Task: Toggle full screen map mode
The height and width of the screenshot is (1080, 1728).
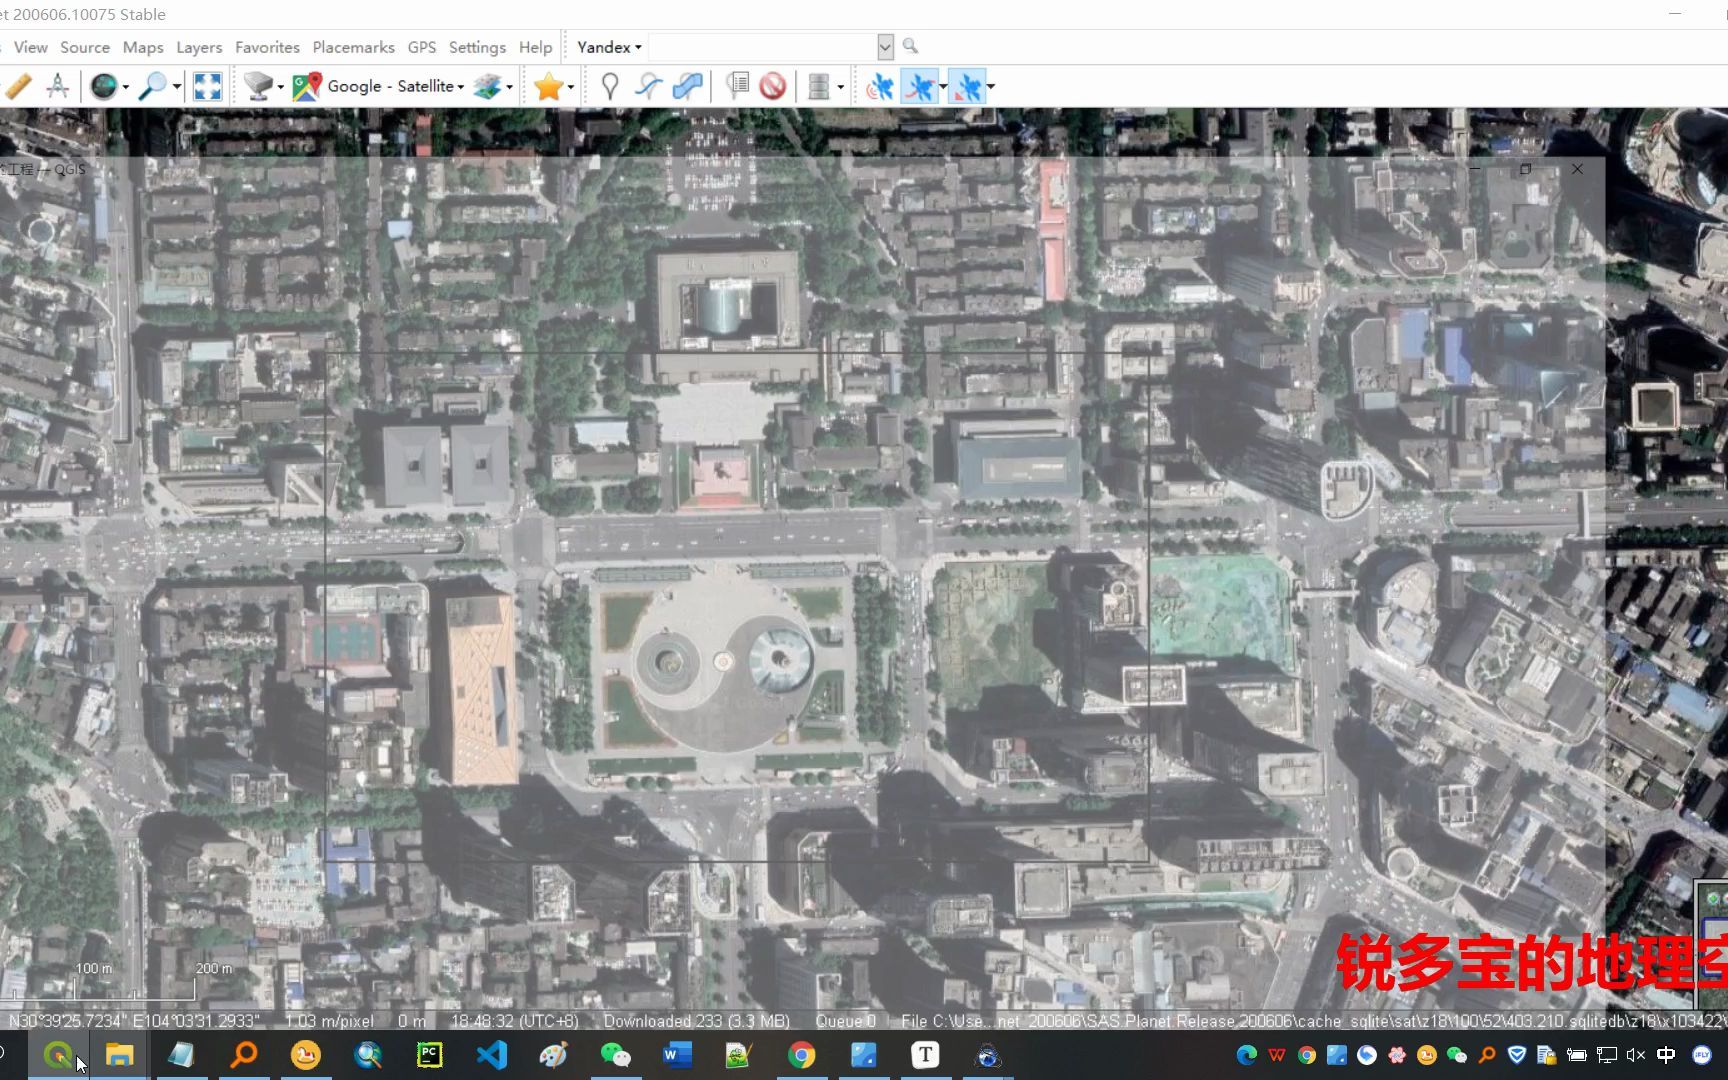Action: pos(208,87)
